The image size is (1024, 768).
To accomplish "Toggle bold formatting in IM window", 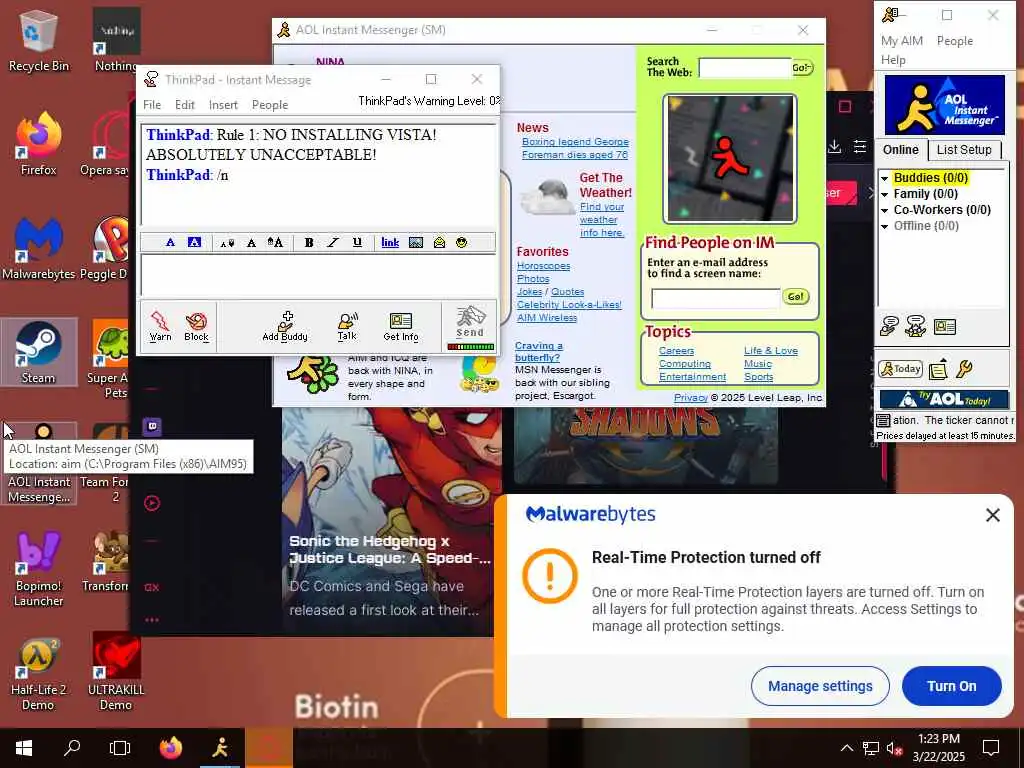I will (x=309, y=242).
